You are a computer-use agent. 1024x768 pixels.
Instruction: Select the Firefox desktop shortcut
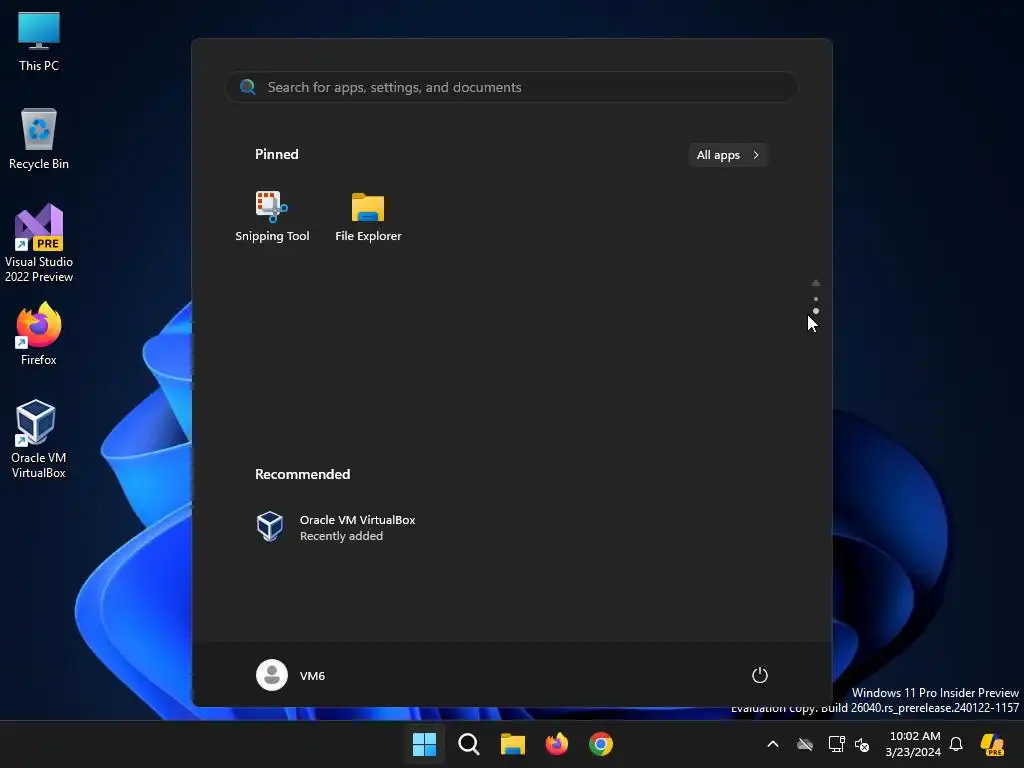[x=39, y=334]
